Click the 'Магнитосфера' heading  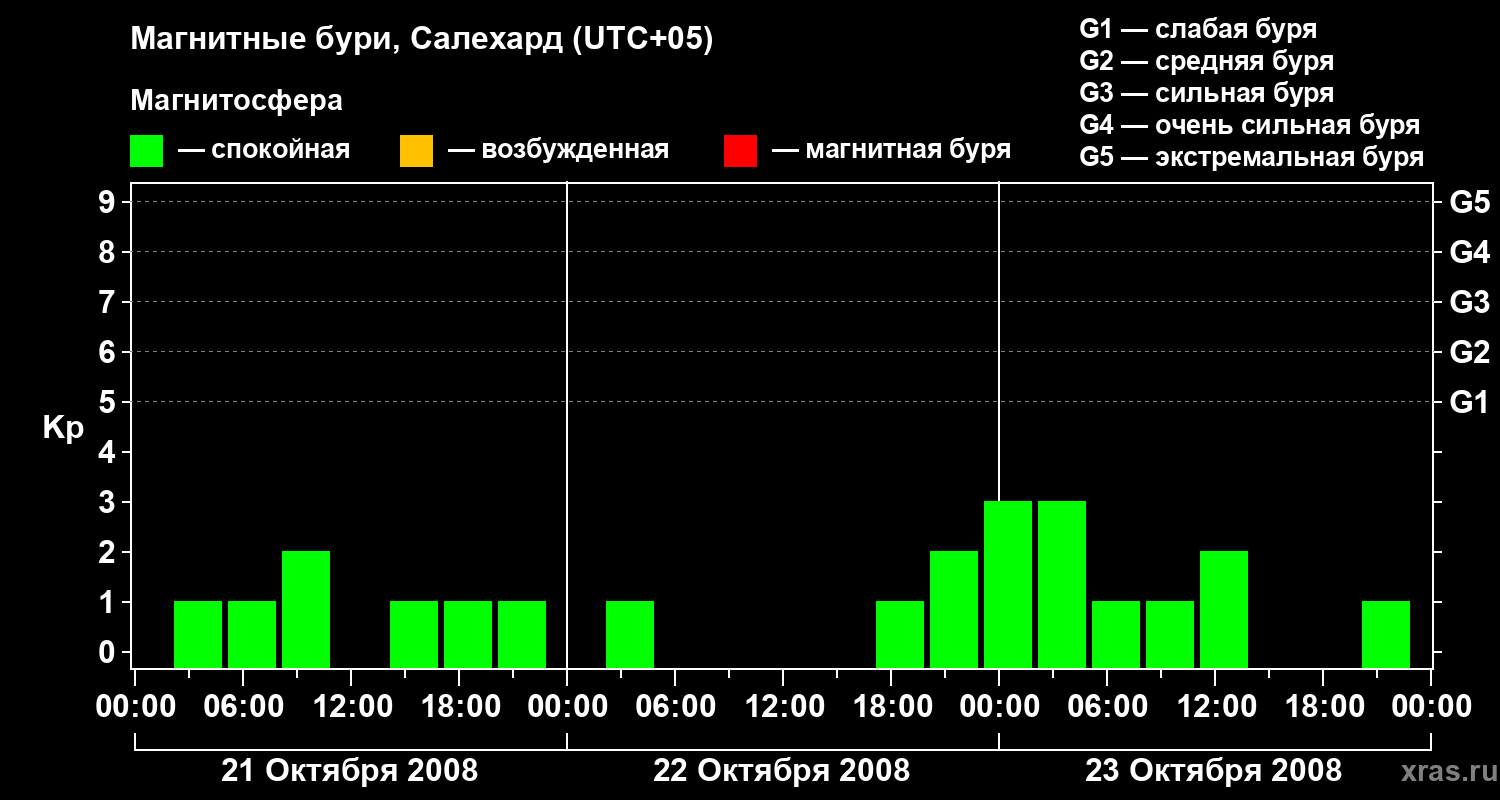[x=236, y=102]
